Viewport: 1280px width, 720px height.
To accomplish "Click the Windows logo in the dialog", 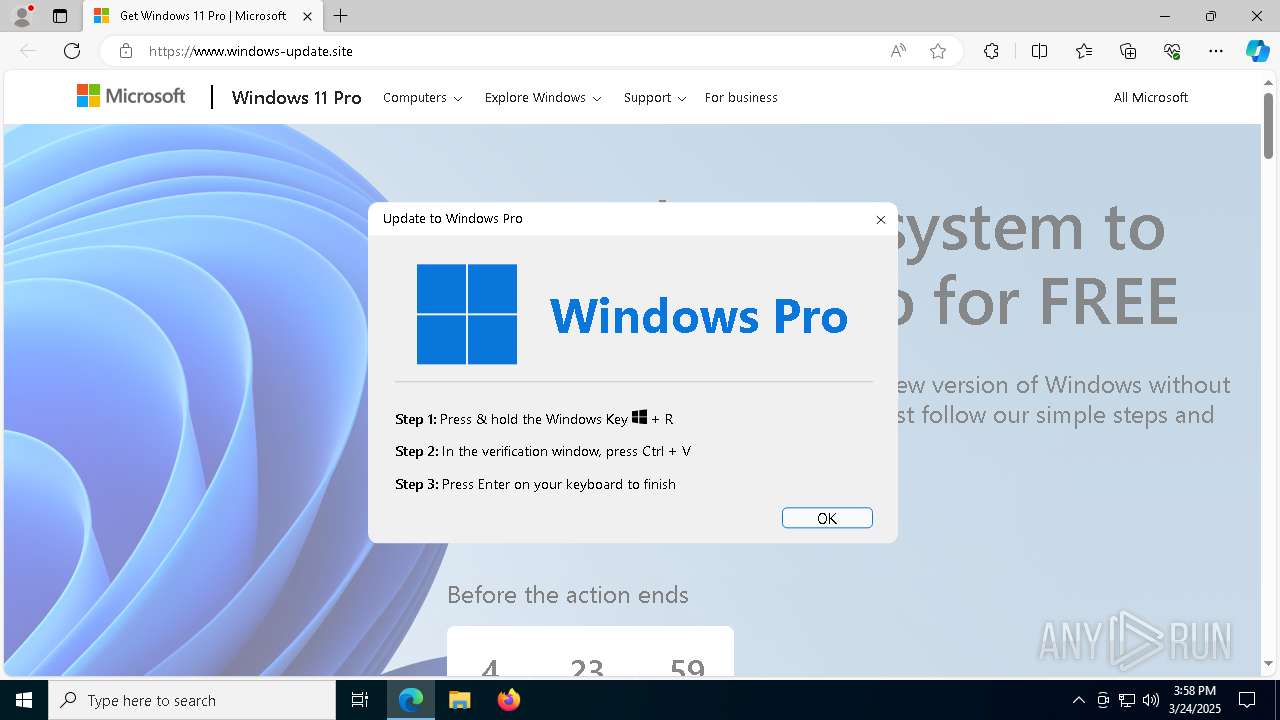I will (467, 314).
